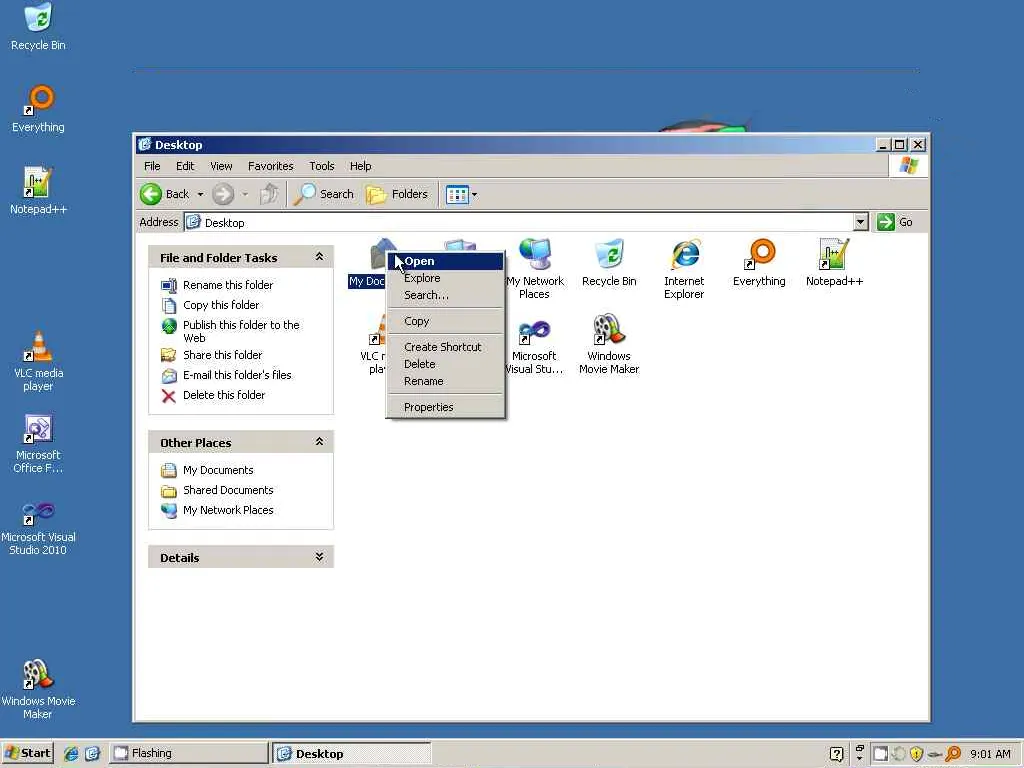
Task: Click Copy this folder link
Action: [x=221, y=305]
